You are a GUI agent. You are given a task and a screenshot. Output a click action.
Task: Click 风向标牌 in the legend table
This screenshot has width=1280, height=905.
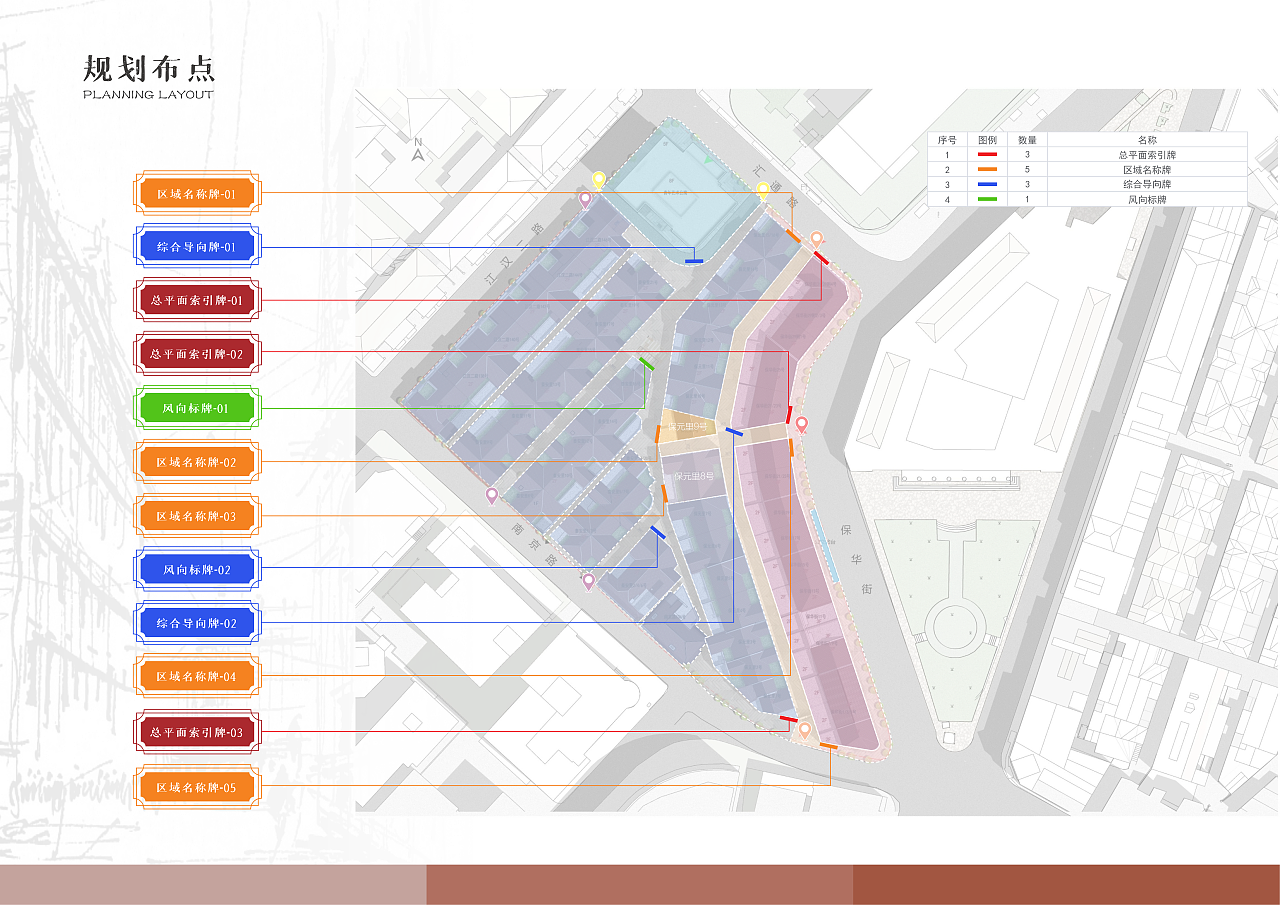click(x=1147, y=200)
